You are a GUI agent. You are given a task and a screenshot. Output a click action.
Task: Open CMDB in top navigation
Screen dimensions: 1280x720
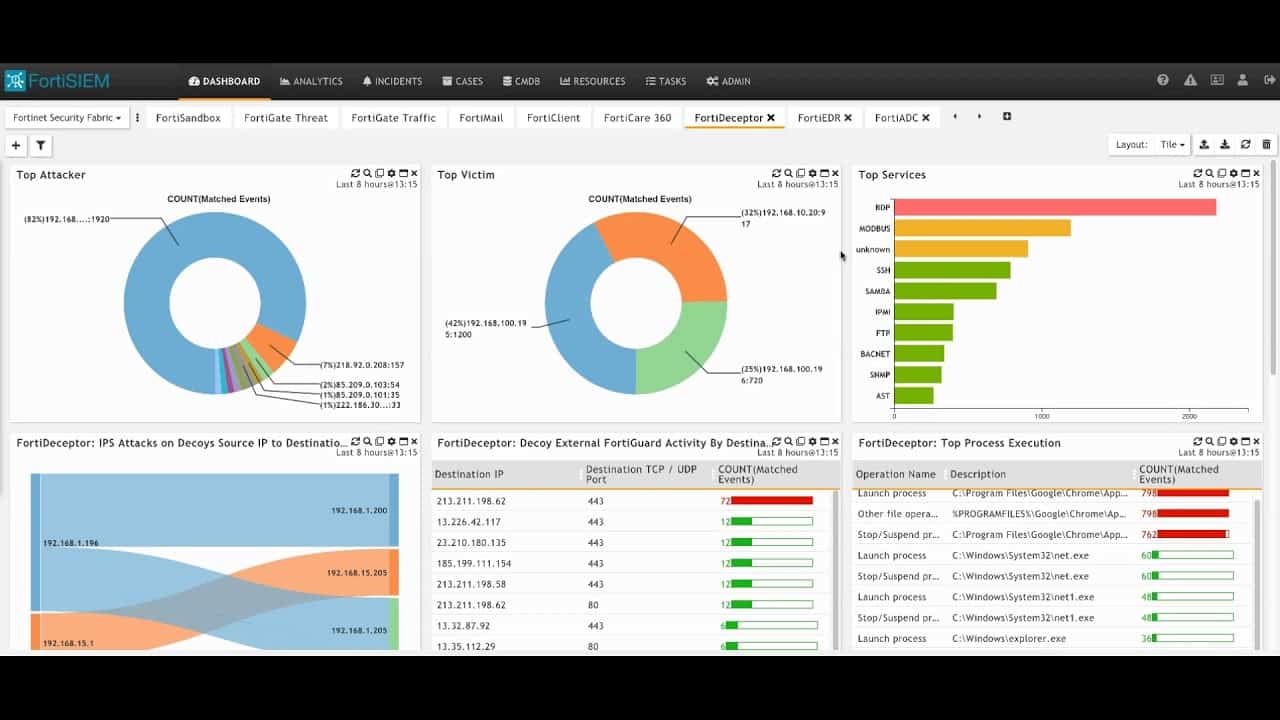(x=521, y=81)
